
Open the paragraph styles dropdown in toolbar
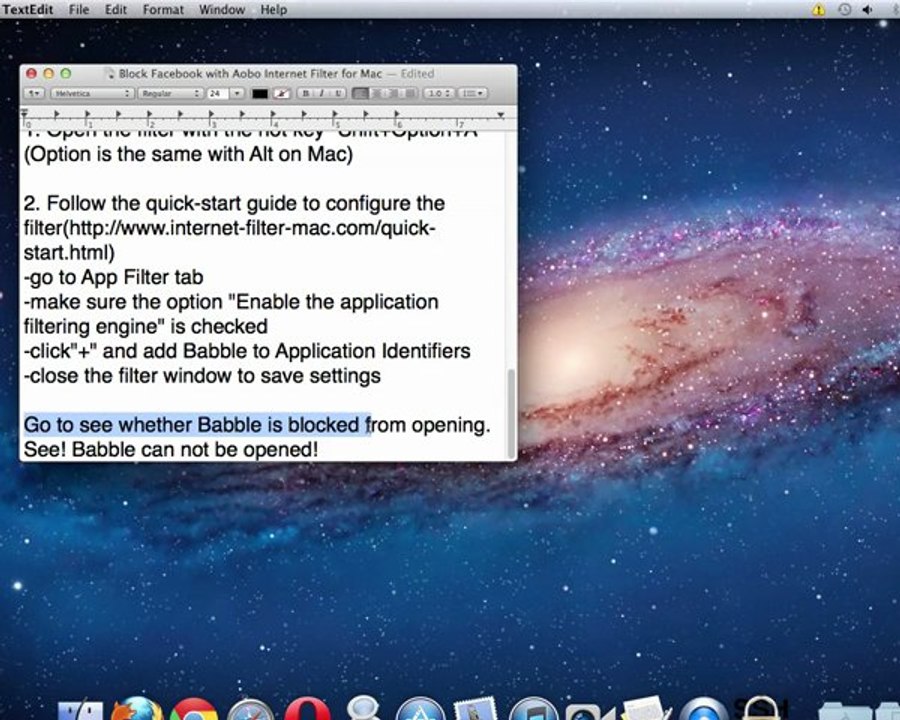tap(33, 93)
